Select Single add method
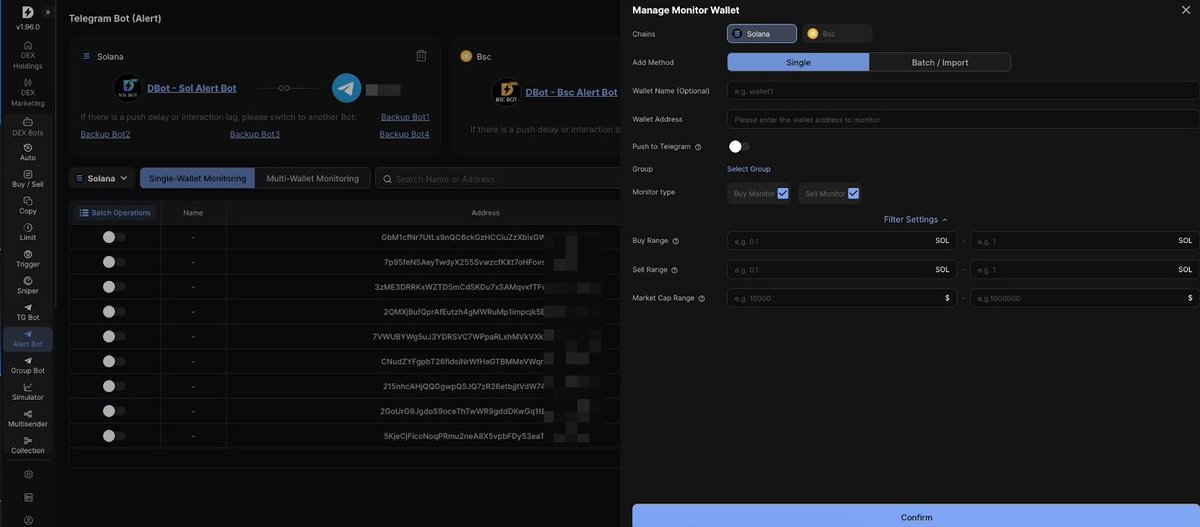 (798, 62)
